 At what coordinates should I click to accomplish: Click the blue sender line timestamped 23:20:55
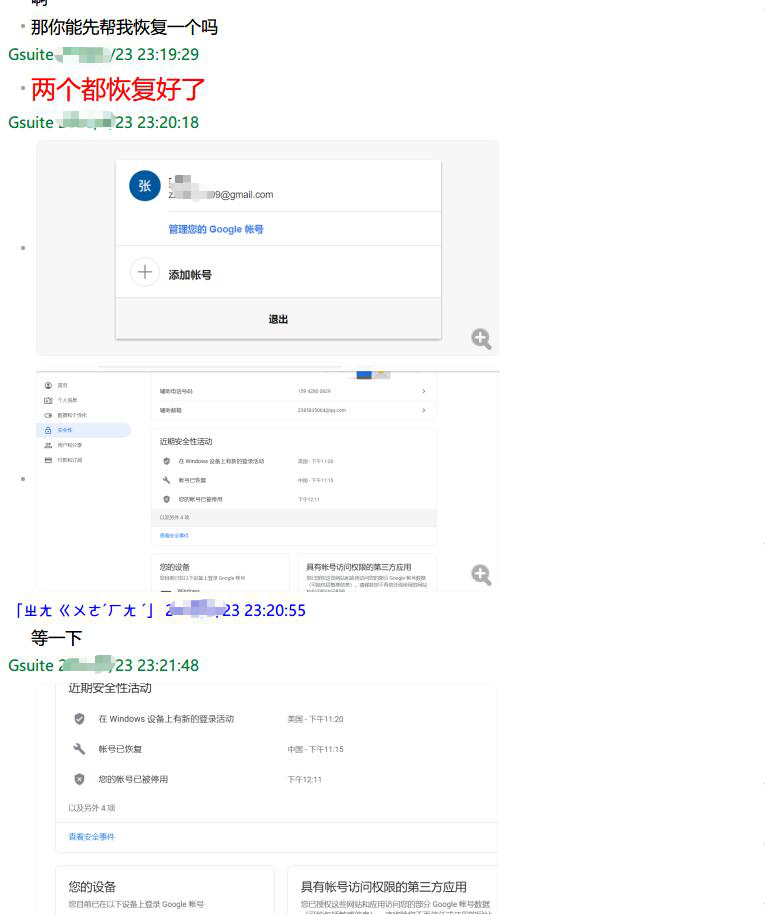click(x=160, y=610)
